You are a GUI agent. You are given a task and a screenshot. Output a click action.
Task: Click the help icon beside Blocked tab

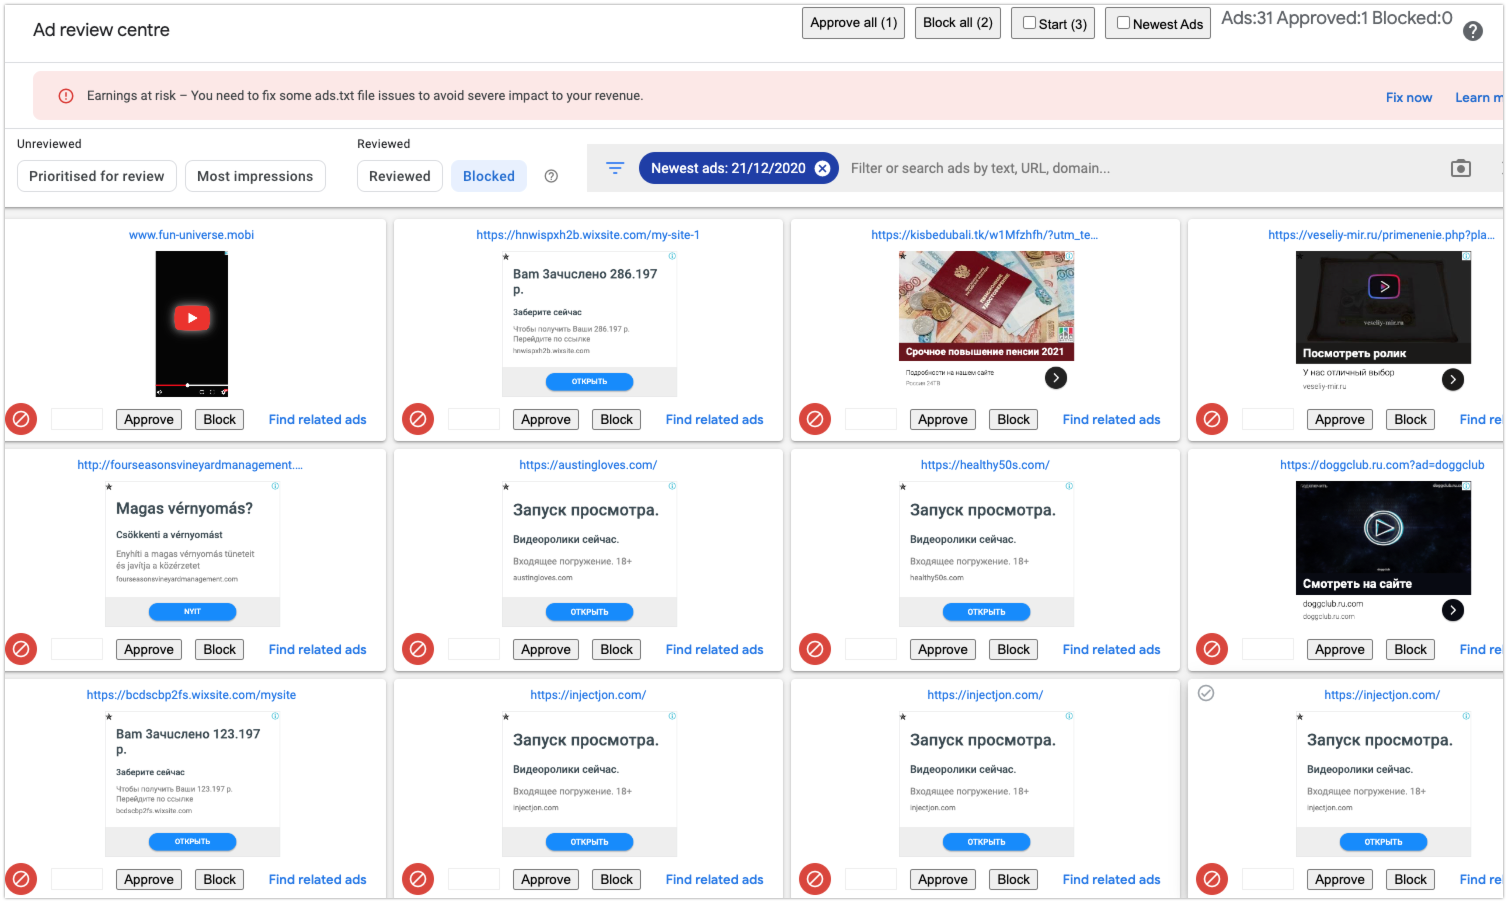tap(551, 176)
